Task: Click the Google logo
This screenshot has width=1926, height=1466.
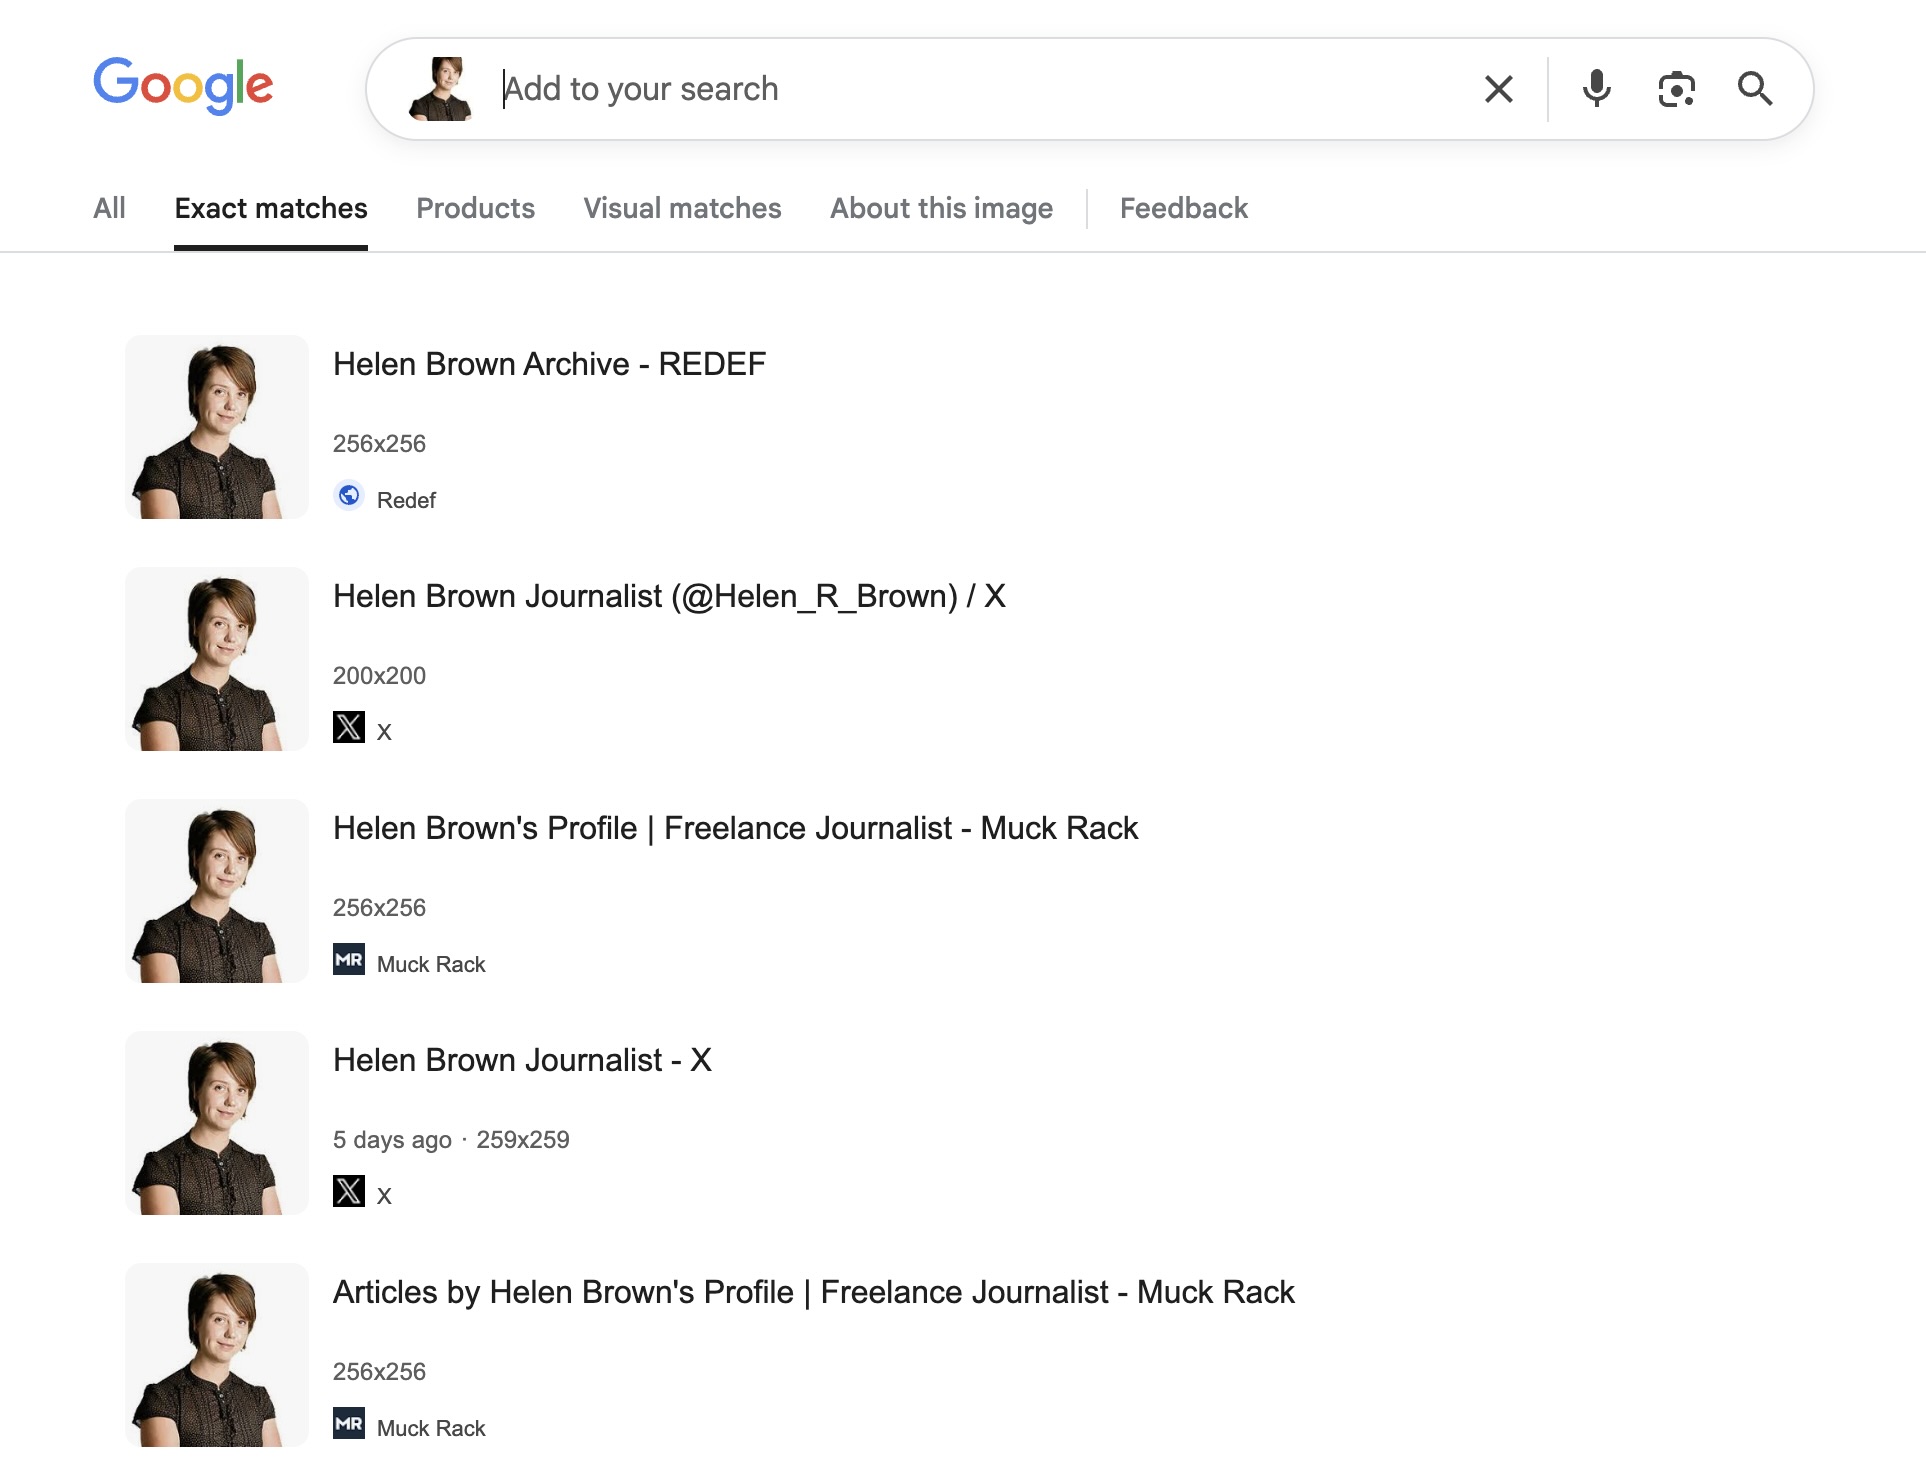Action: (183, 86)
